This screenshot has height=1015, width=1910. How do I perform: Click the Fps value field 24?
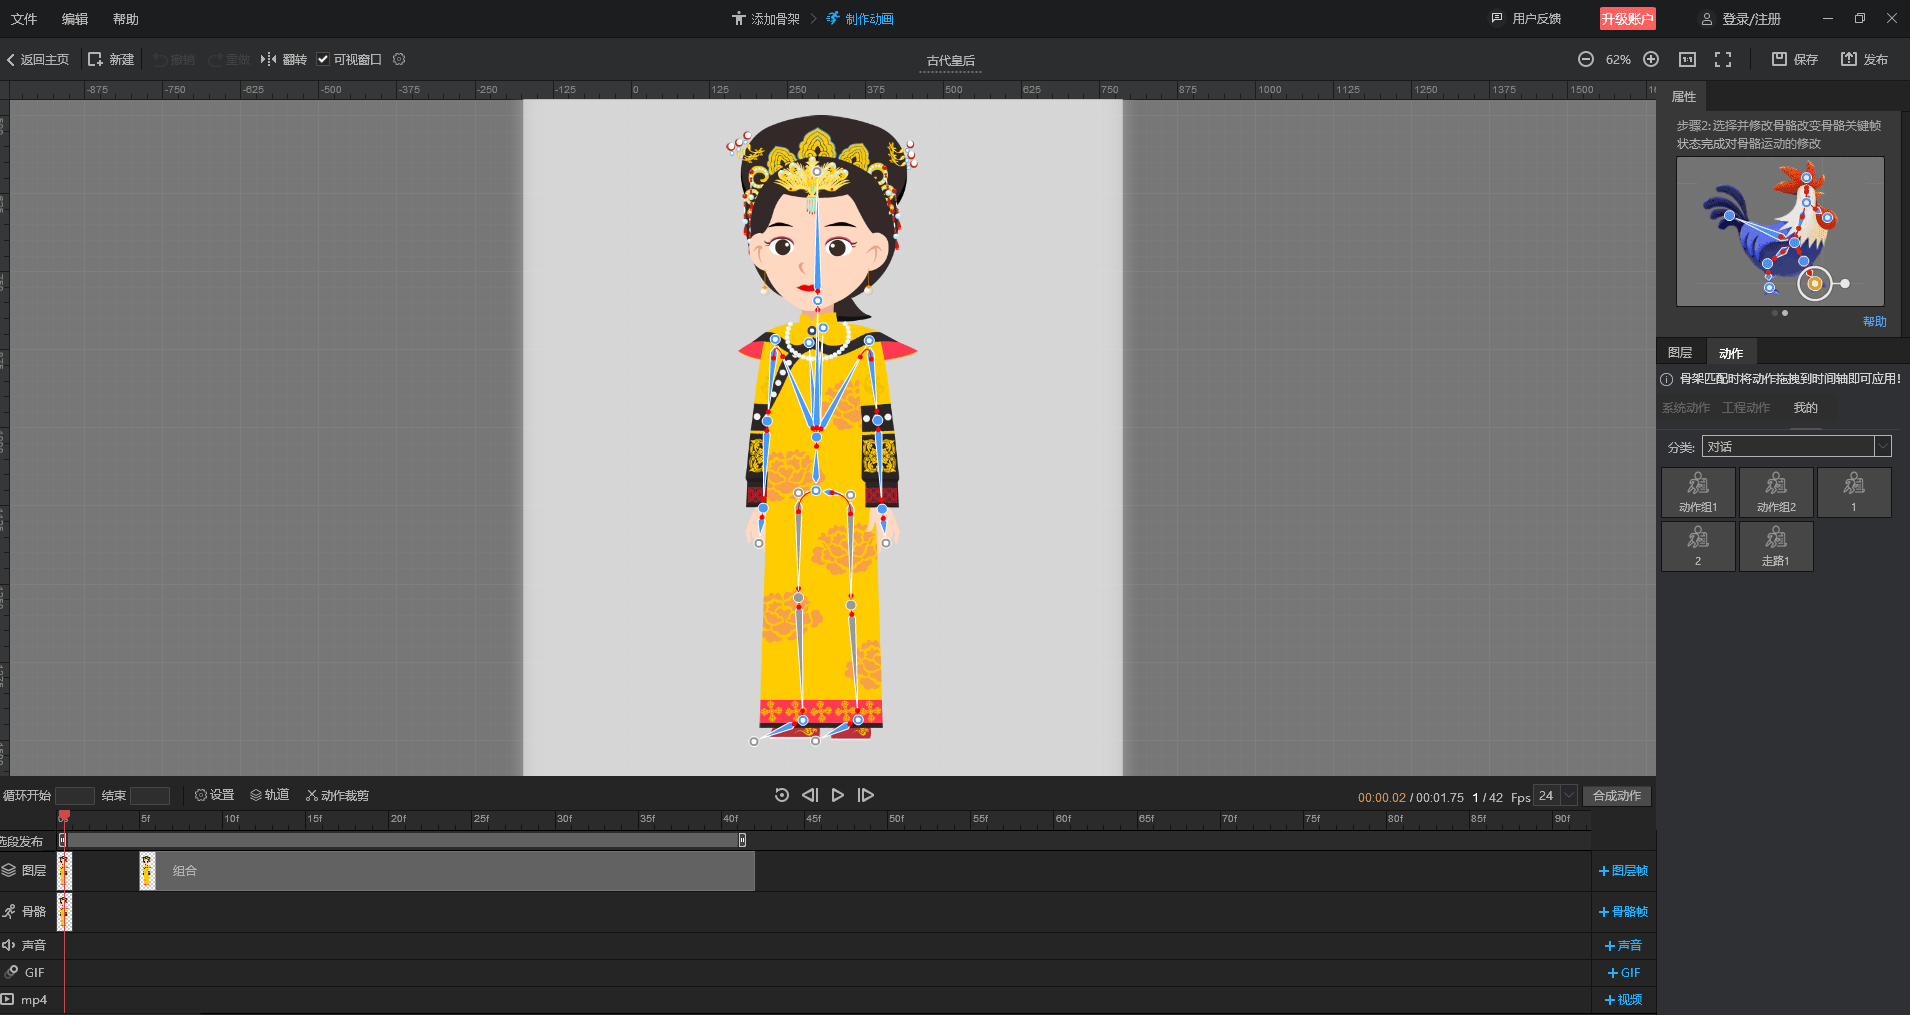coord(1547,796)
